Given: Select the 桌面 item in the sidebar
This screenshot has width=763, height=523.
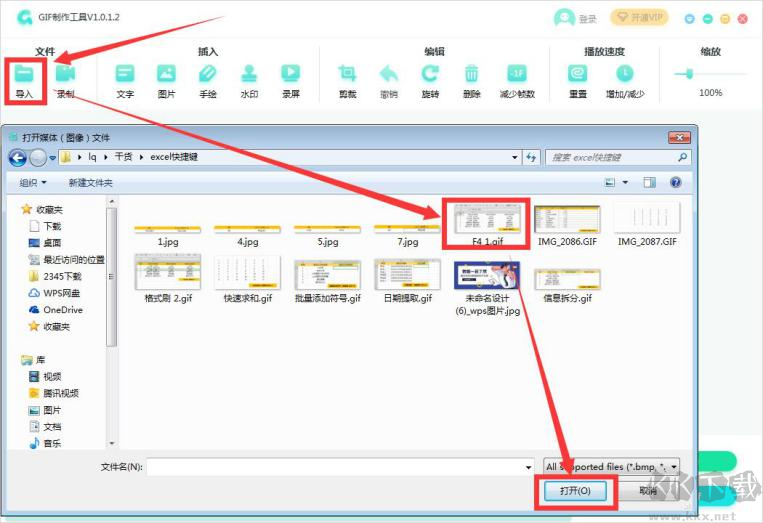Looking at the screenshot, I should (51, 243).
